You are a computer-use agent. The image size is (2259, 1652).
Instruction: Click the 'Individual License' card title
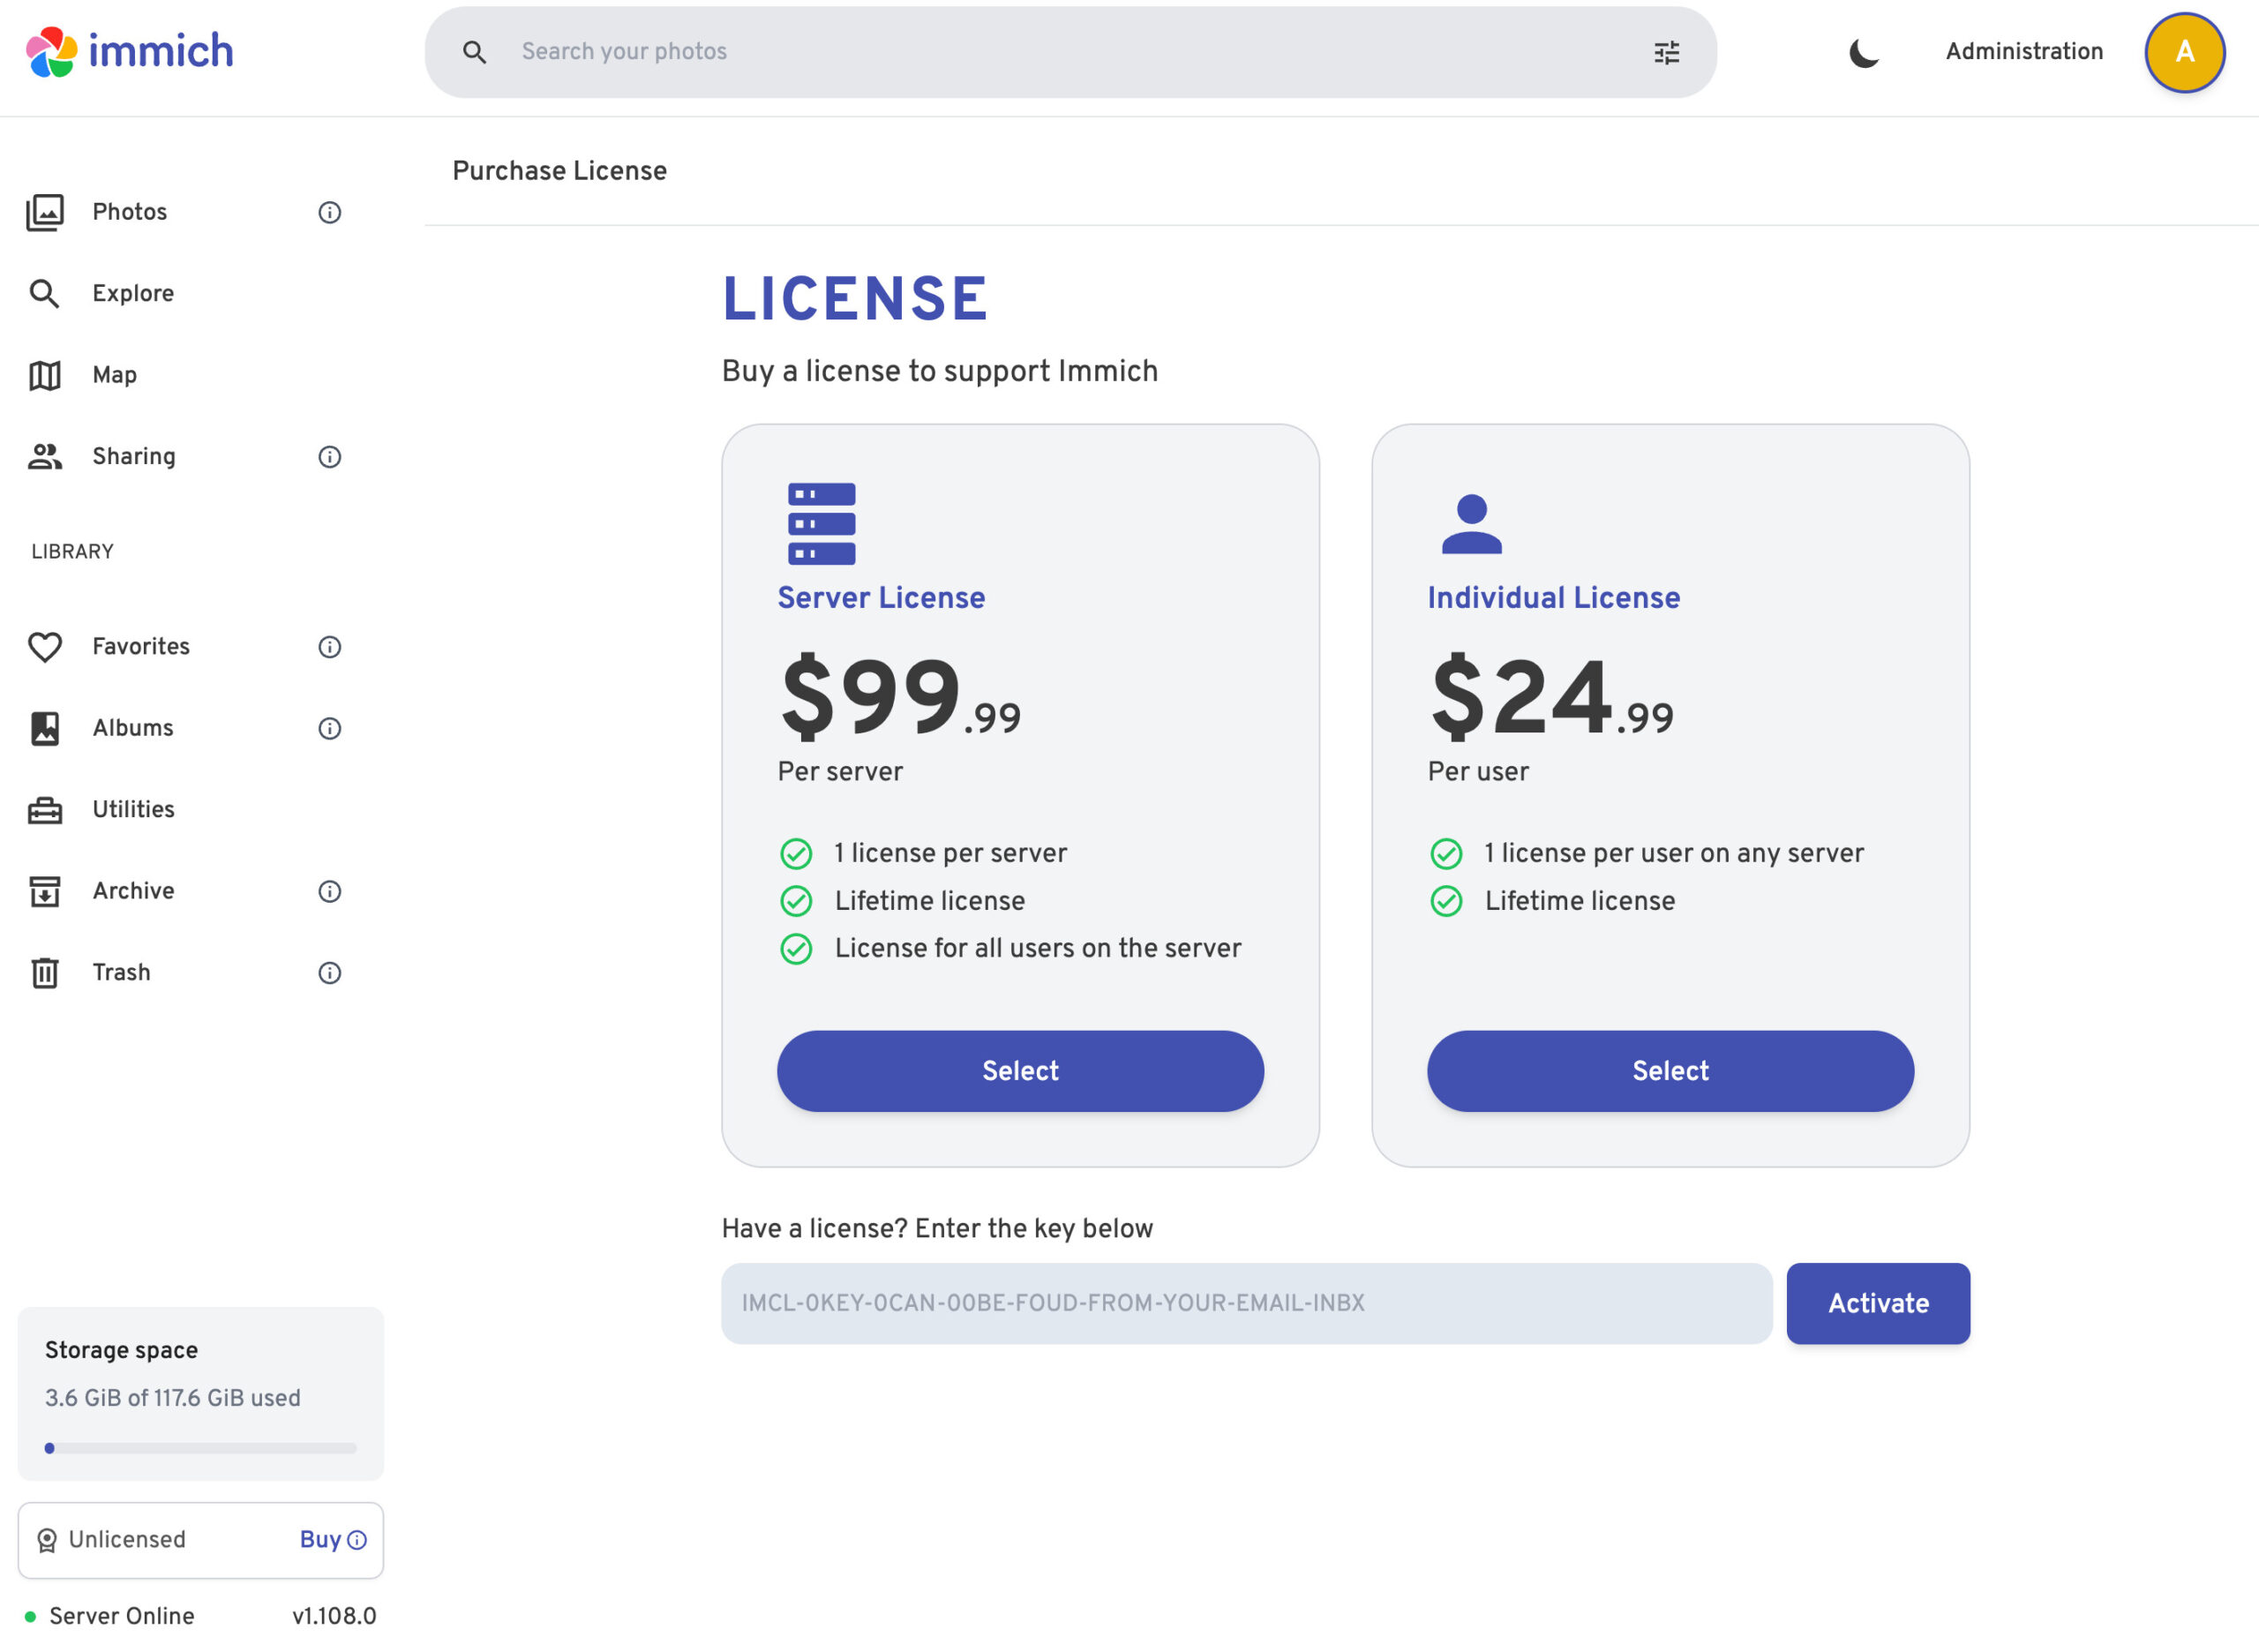coord(1553,598)
